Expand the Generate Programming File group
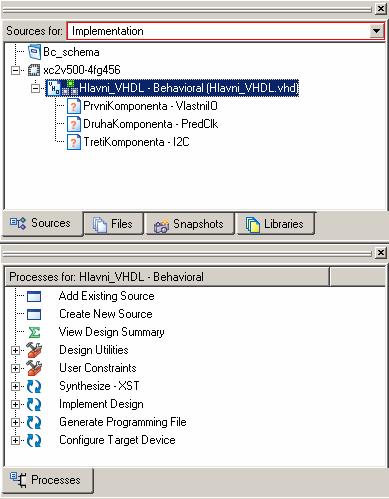The image size is (389, 499). 15,422
